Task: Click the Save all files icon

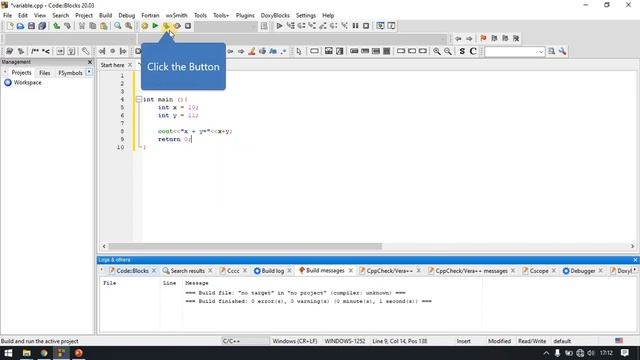Action: (42, 26)
